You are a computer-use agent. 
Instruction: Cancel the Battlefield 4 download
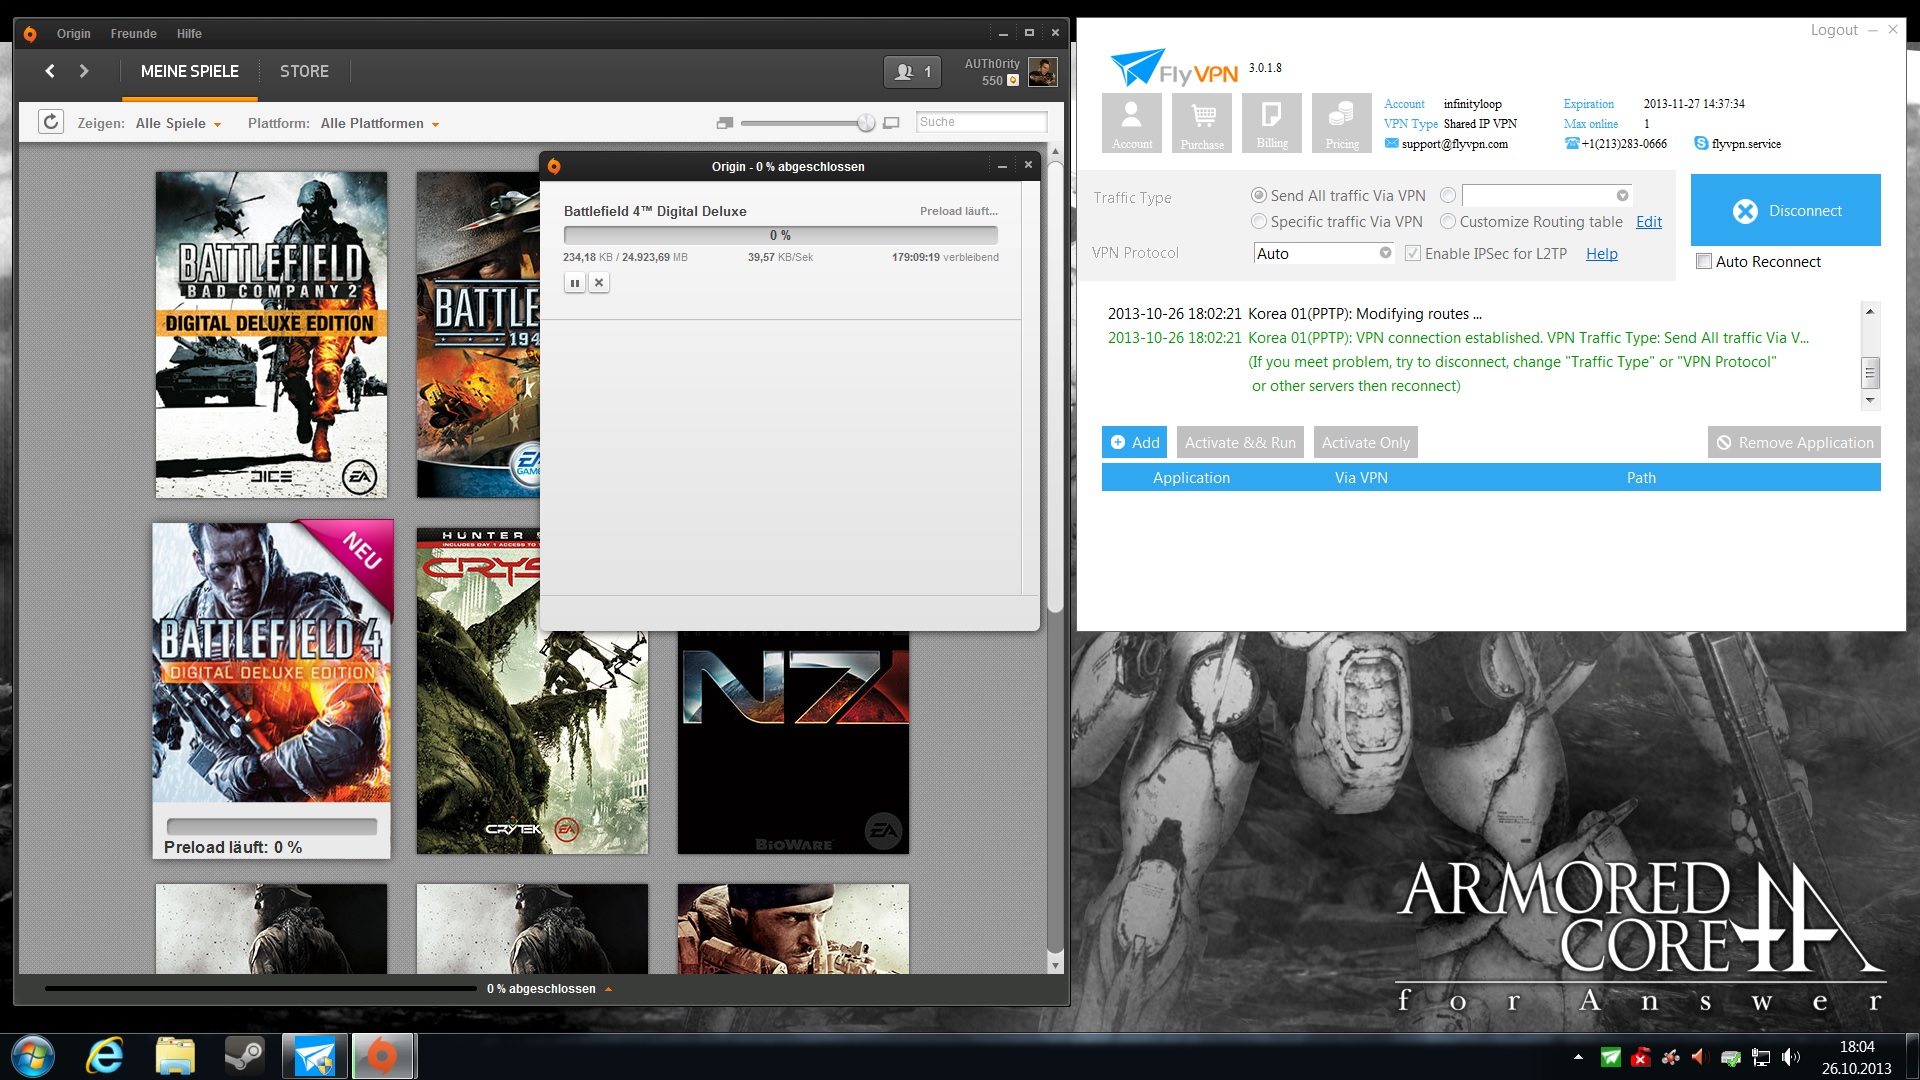(599, 283)
